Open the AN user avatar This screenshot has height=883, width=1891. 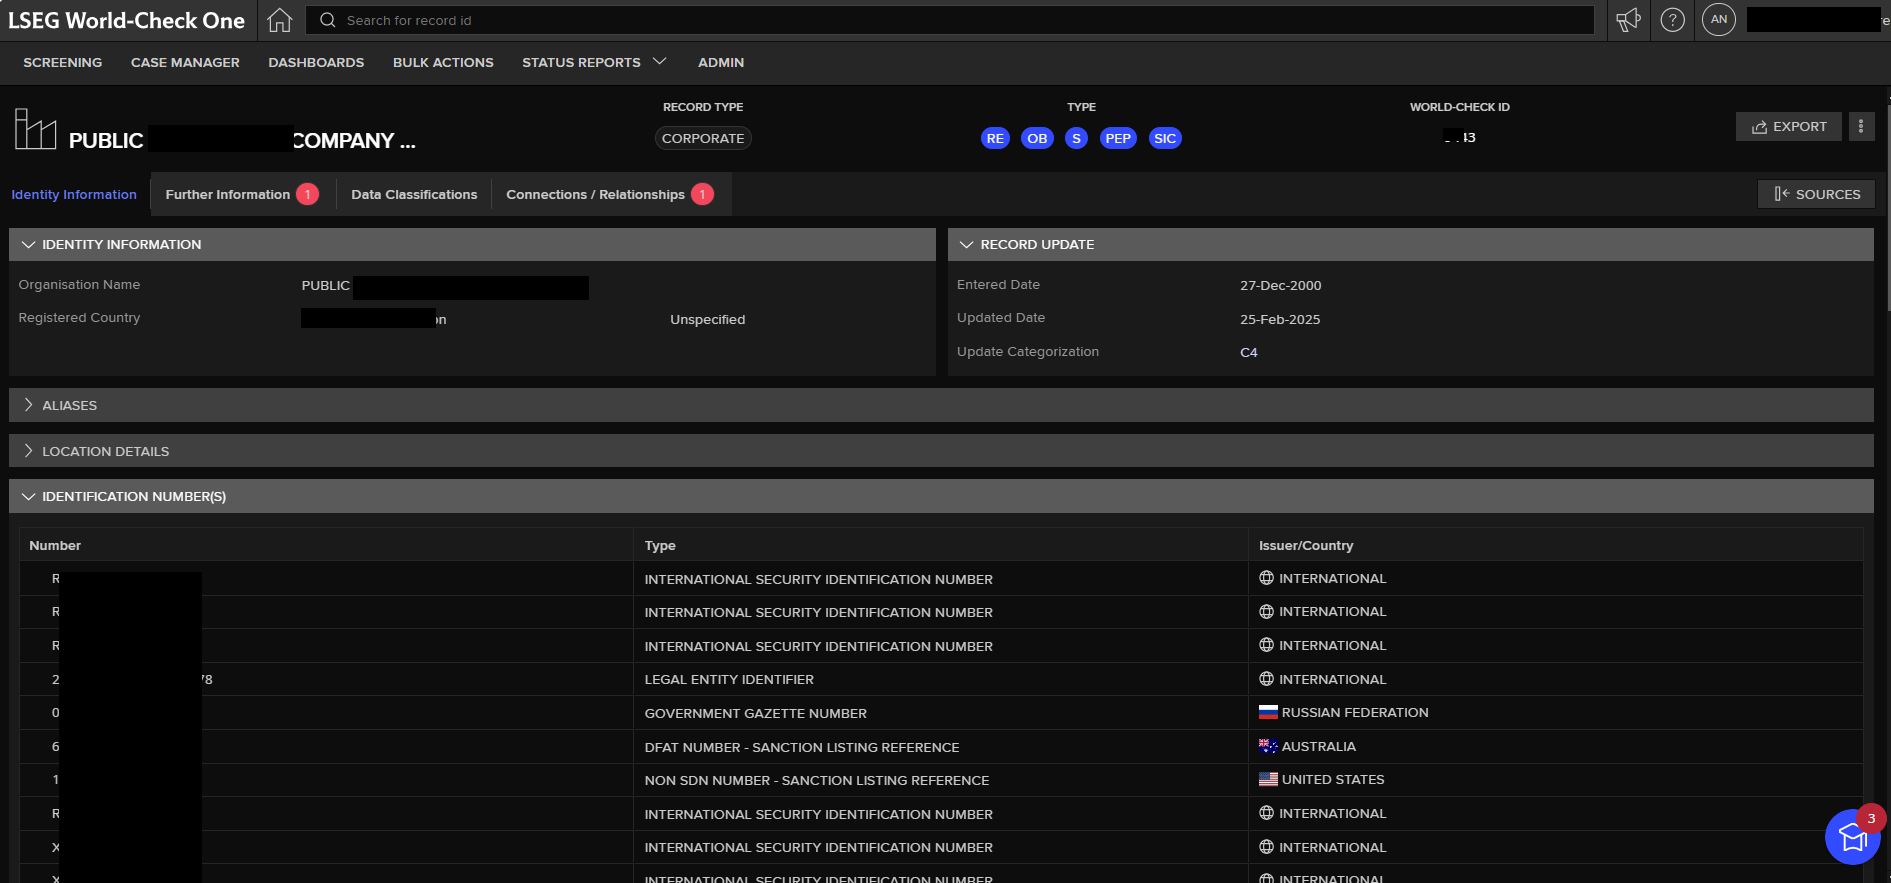1719,19
